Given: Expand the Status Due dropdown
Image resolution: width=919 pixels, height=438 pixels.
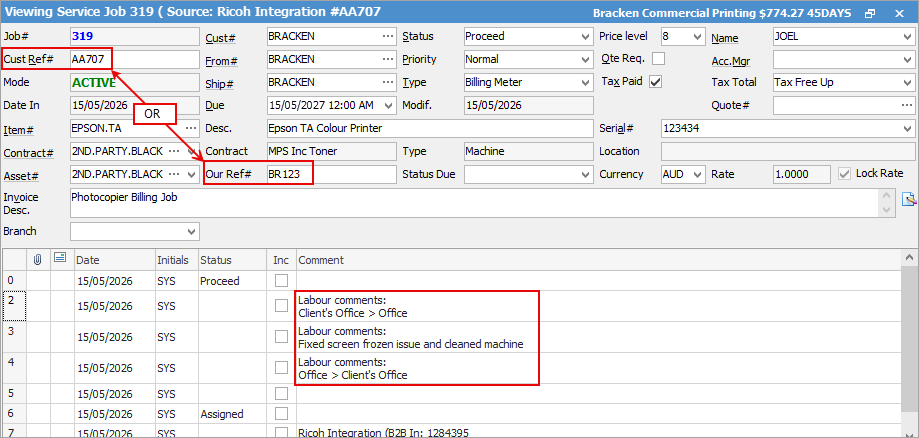Looking at the screenshot, I should coord(586,174).
